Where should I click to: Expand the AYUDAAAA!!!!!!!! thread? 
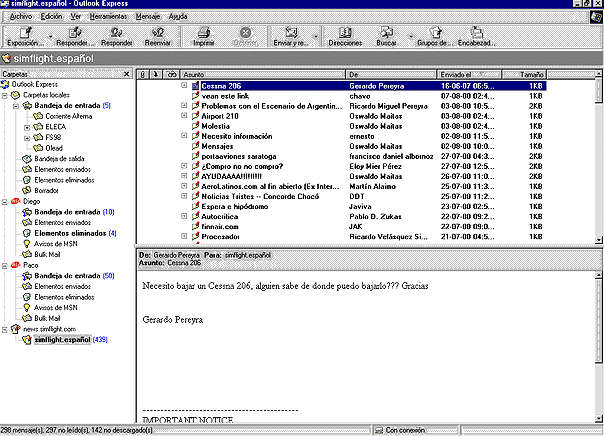(184, 176)
